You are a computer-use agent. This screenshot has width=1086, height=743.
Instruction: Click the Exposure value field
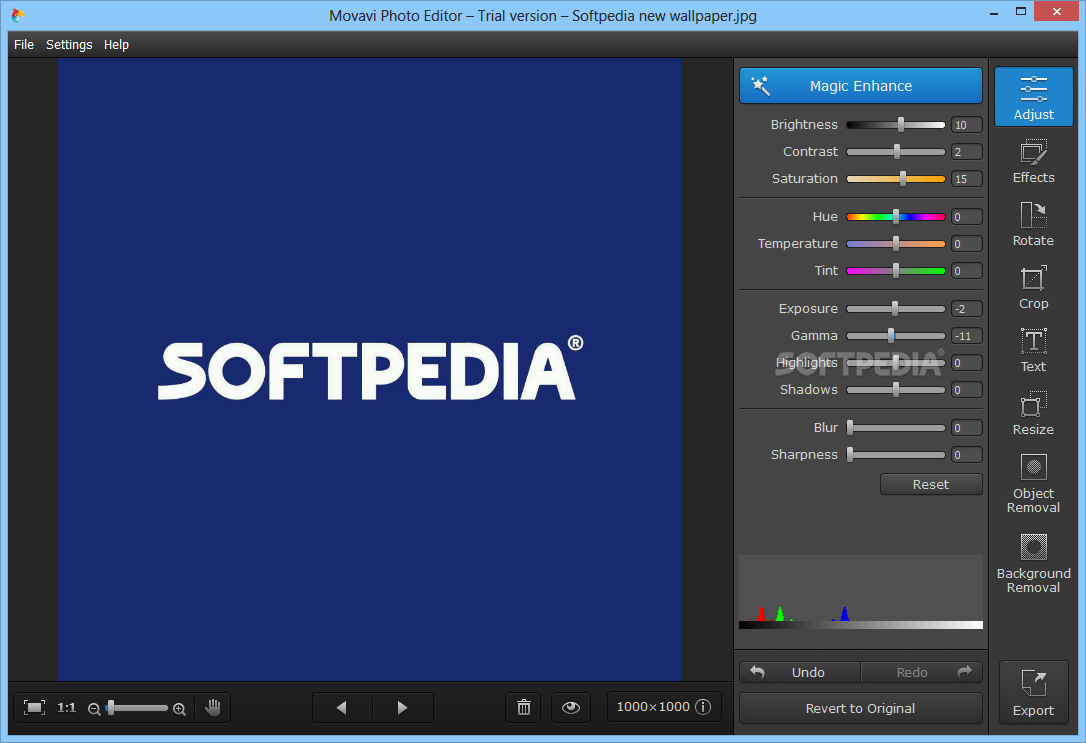967,309
